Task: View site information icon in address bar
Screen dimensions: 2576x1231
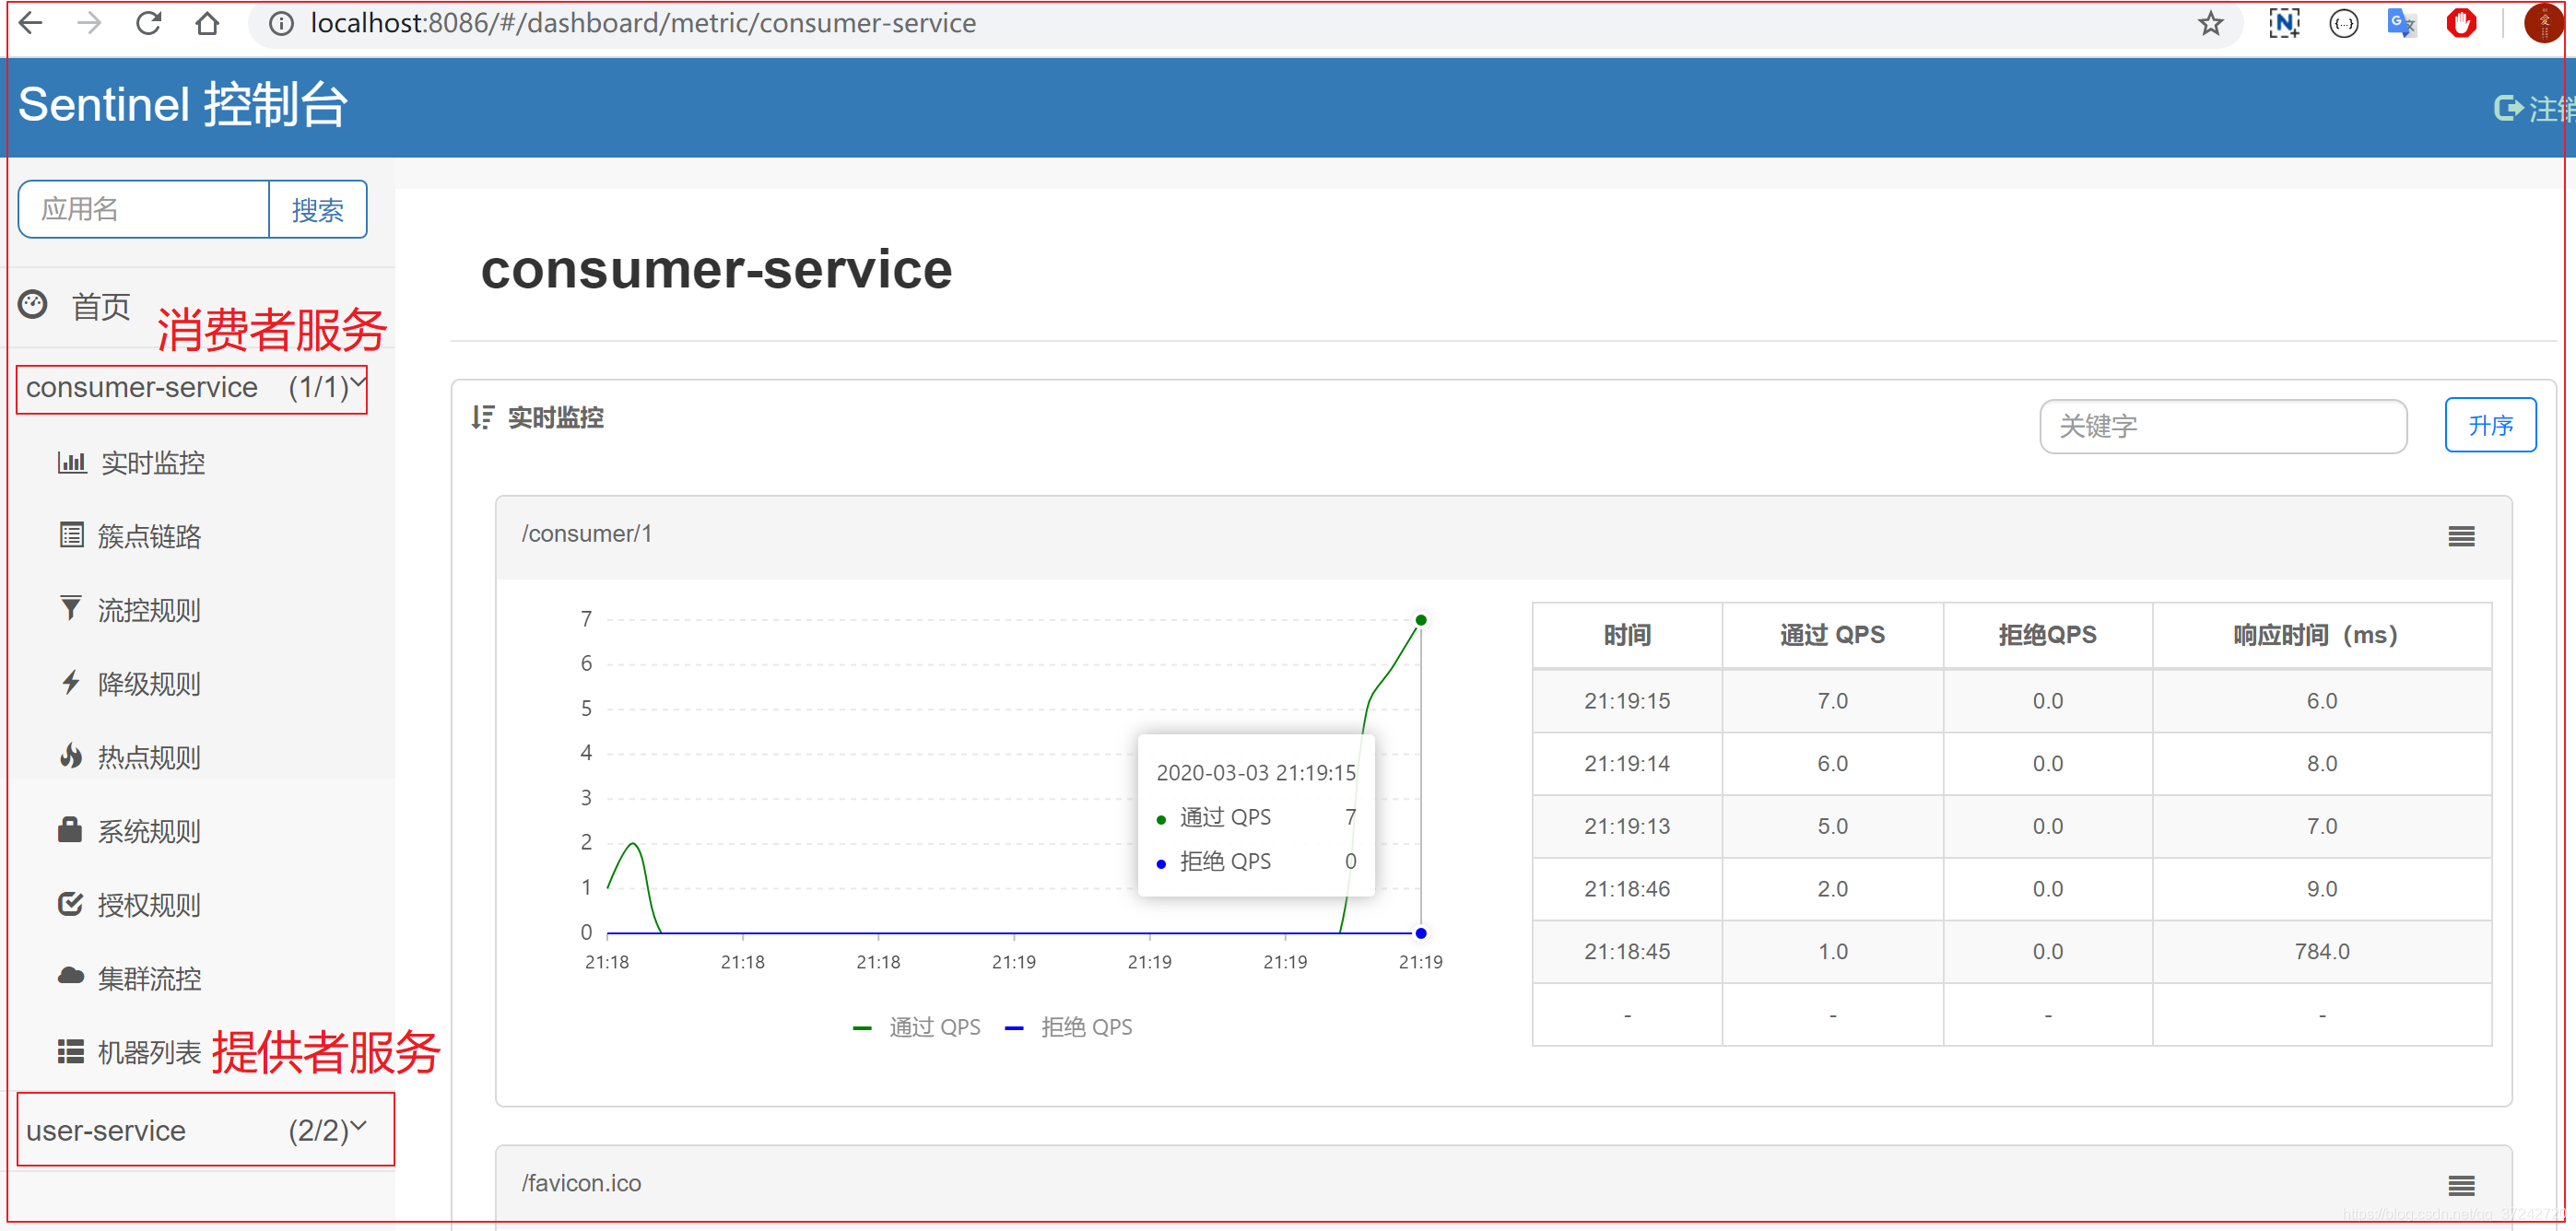Action: coord(282,23)
